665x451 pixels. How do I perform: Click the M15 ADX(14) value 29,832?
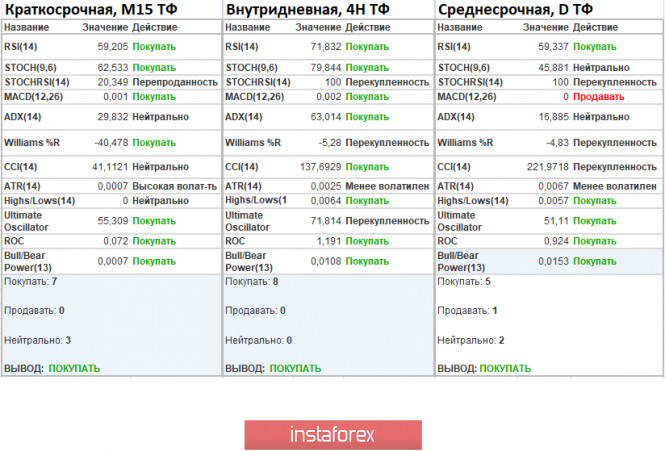(x=113, y=117)
